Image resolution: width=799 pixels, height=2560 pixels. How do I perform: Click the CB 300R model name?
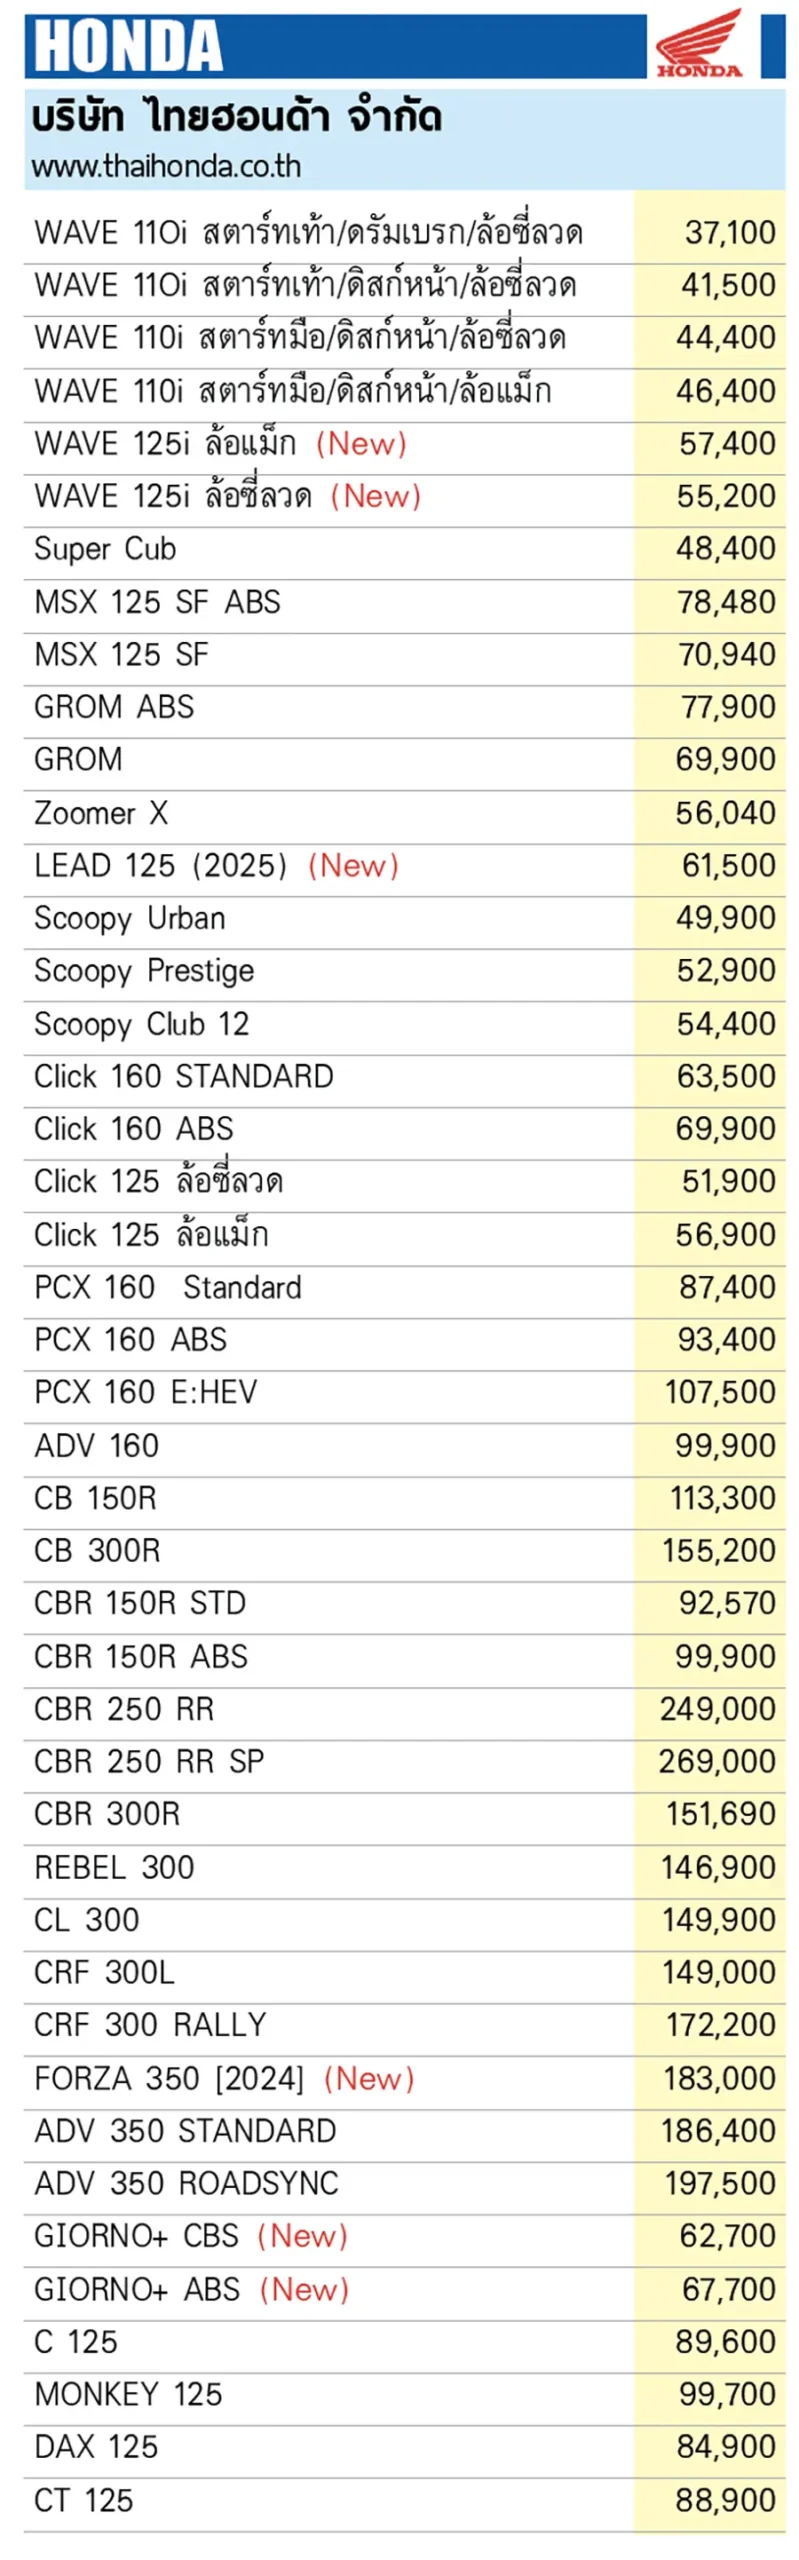(97, 1551)
